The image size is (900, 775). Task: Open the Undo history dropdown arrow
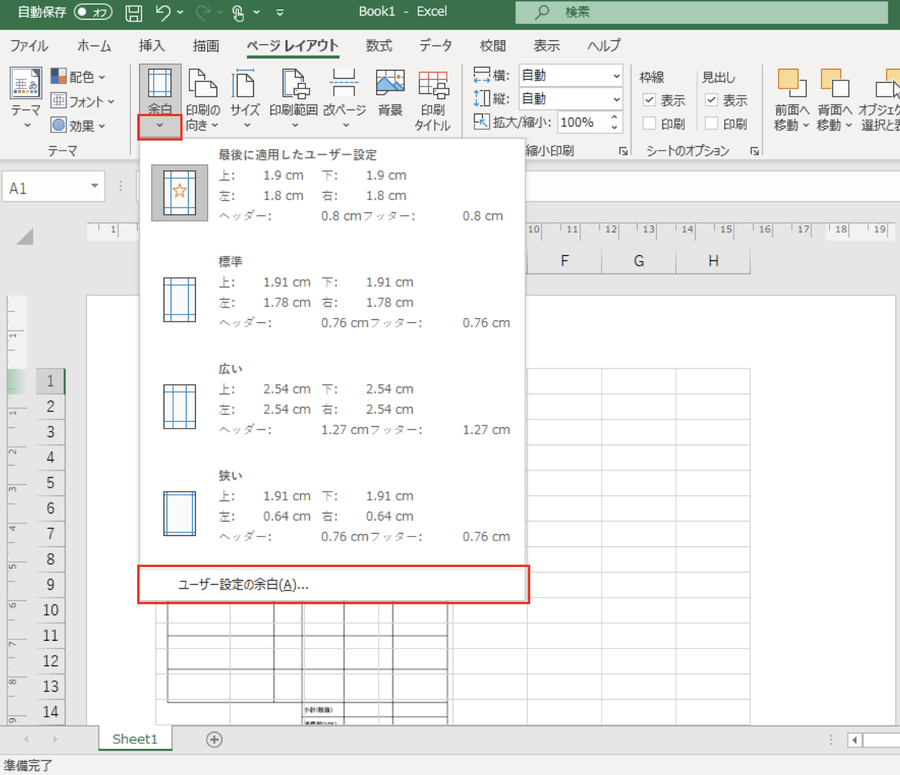tap(180, 12)
